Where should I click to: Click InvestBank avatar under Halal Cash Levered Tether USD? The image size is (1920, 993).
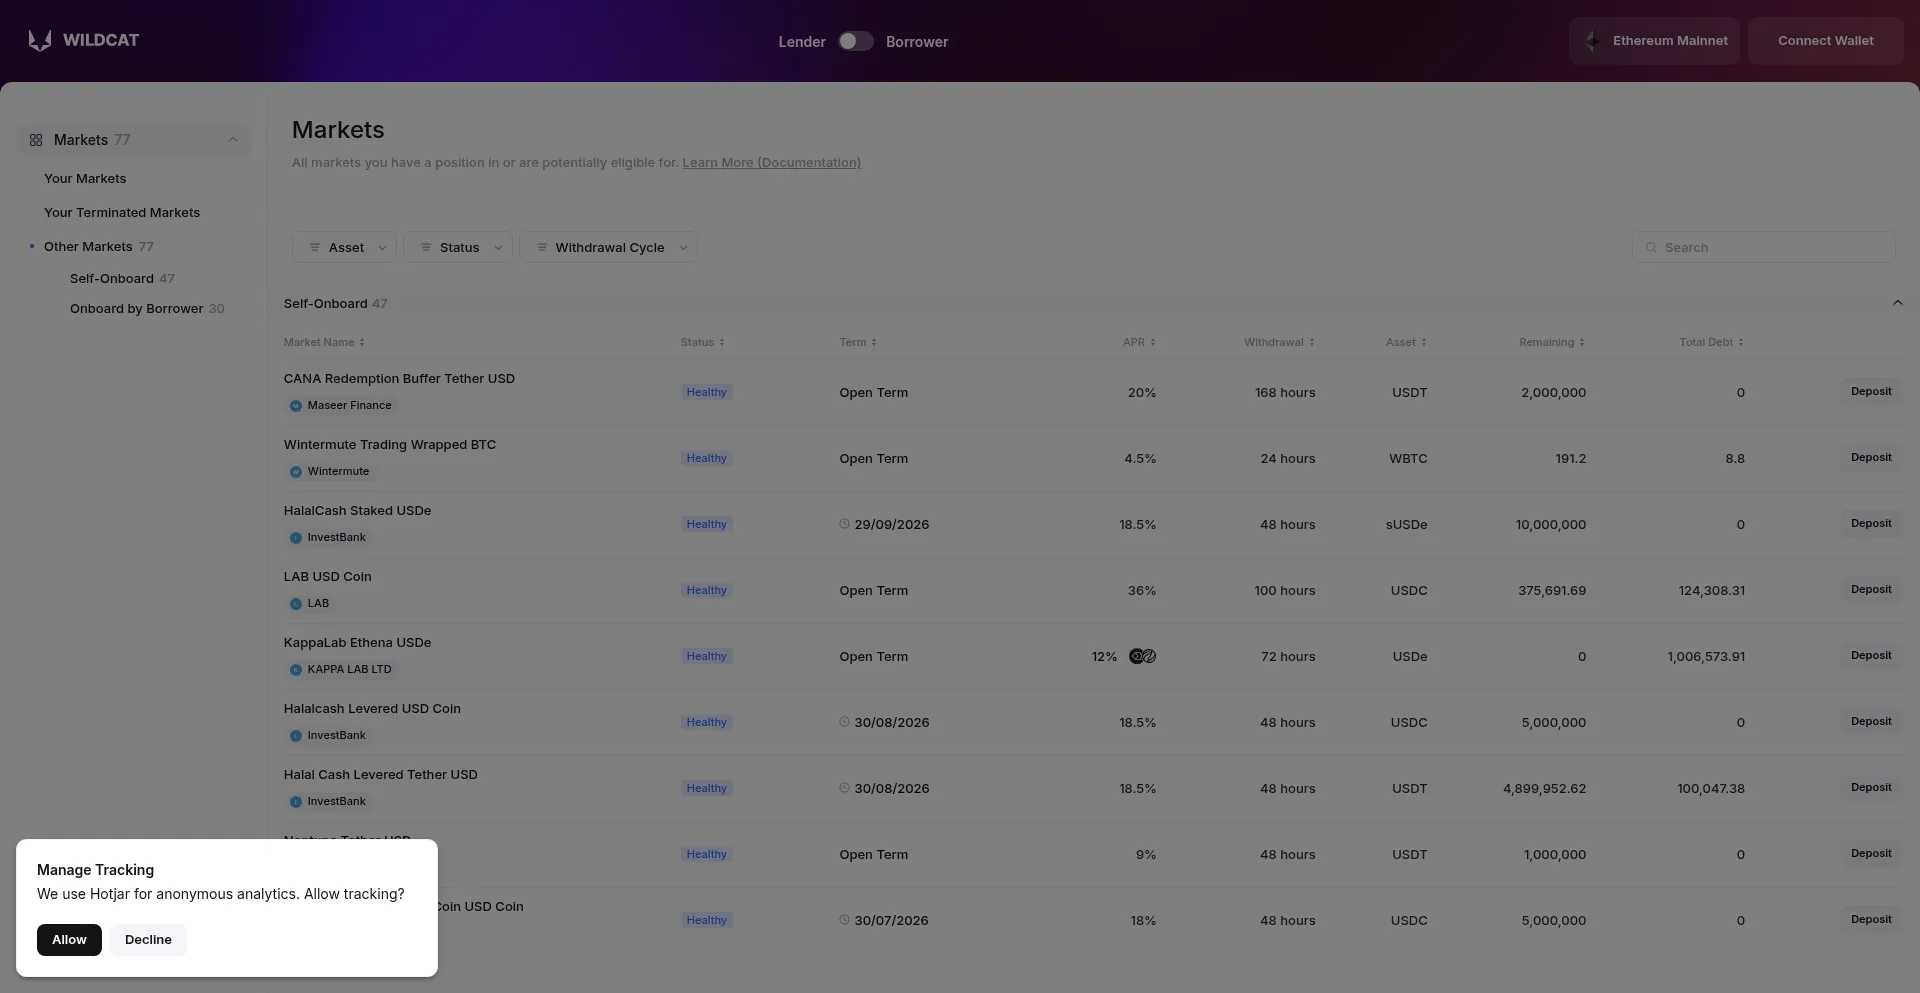tap(296, 802)
